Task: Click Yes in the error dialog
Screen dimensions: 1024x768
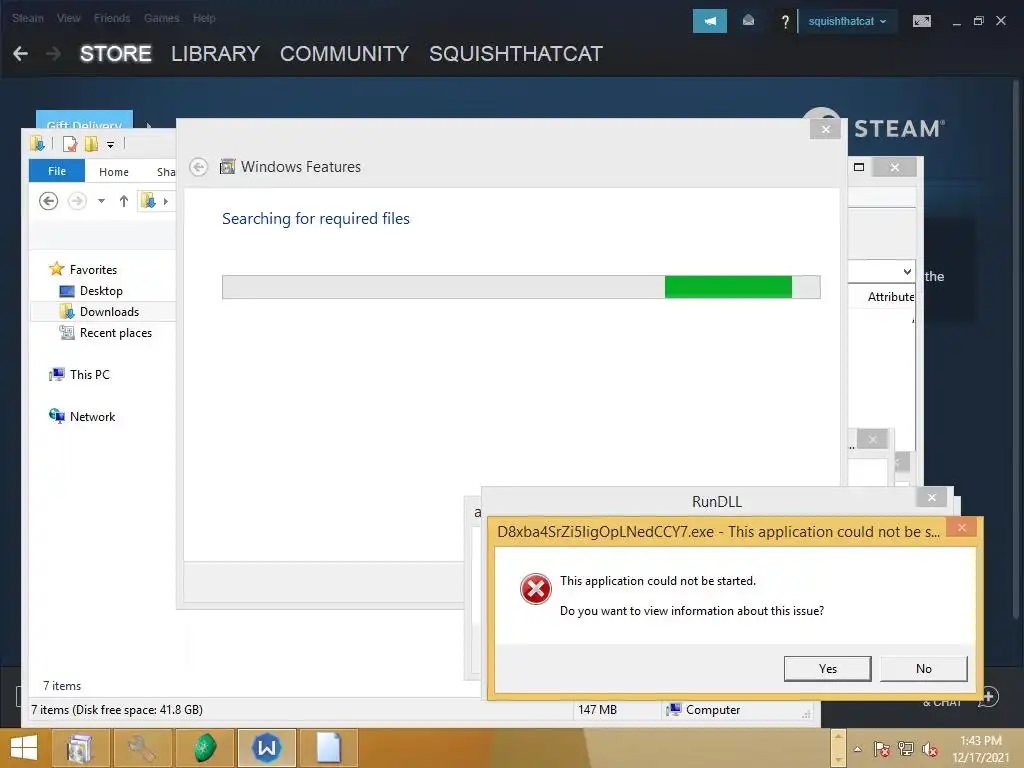Action: coord(827,669)
